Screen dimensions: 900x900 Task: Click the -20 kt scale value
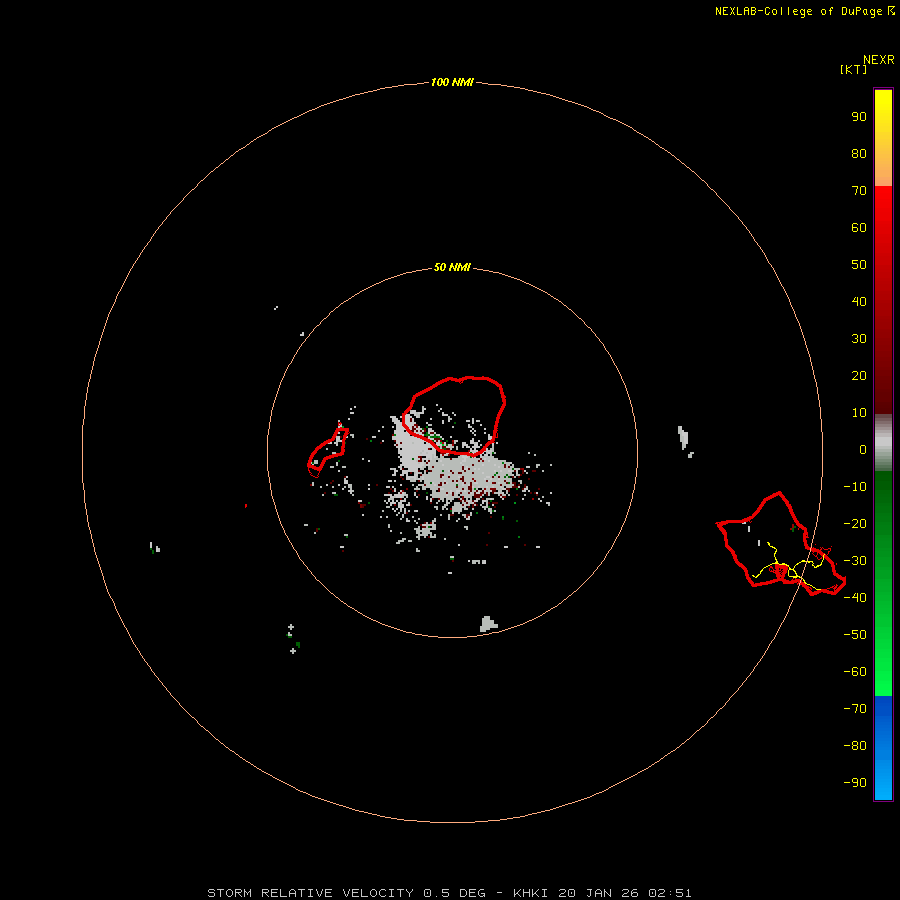tap(855, 523)
